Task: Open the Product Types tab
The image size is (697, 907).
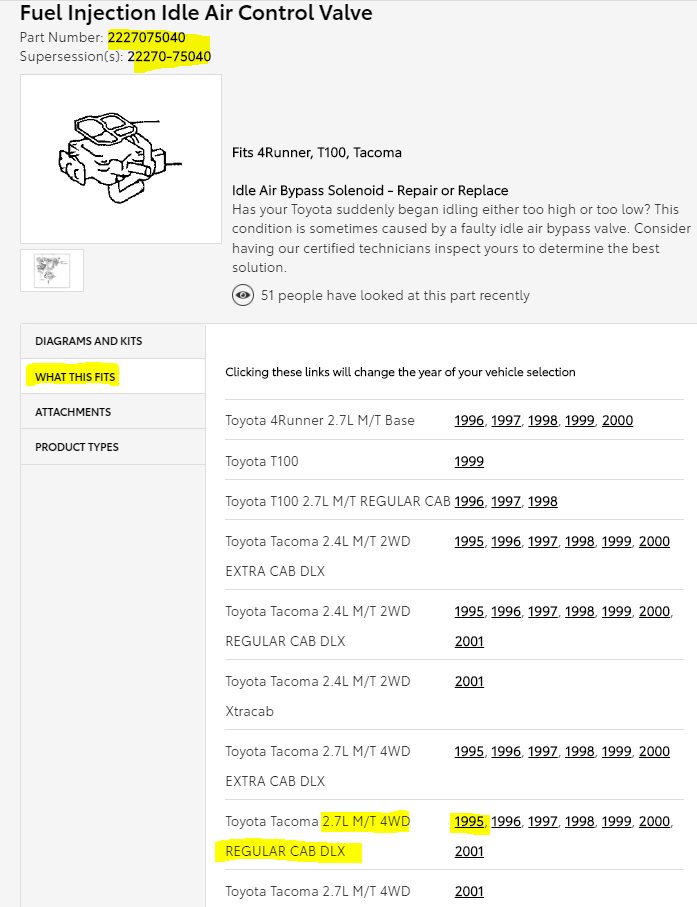Action: tap(77, 447)
